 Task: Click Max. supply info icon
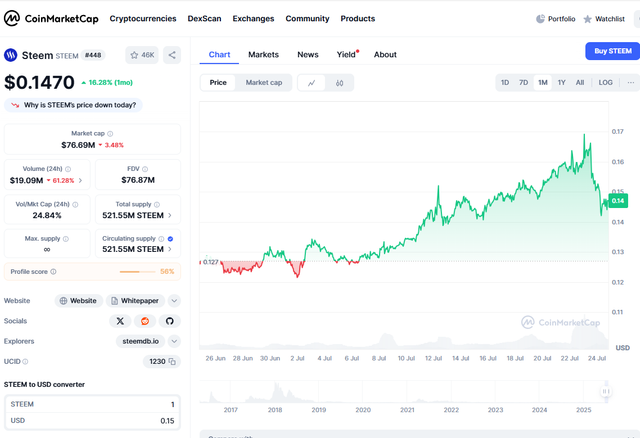66,239
